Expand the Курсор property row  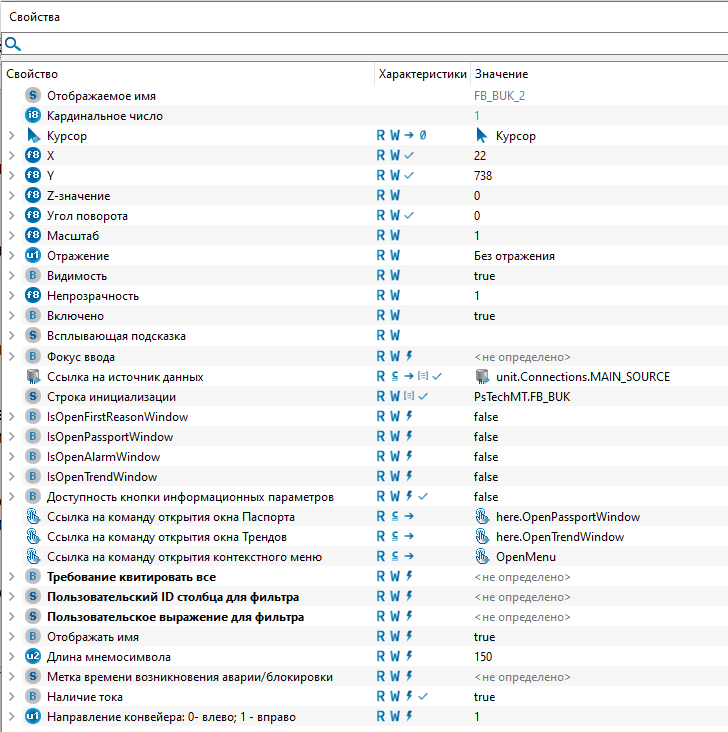(x=11, y=136)
